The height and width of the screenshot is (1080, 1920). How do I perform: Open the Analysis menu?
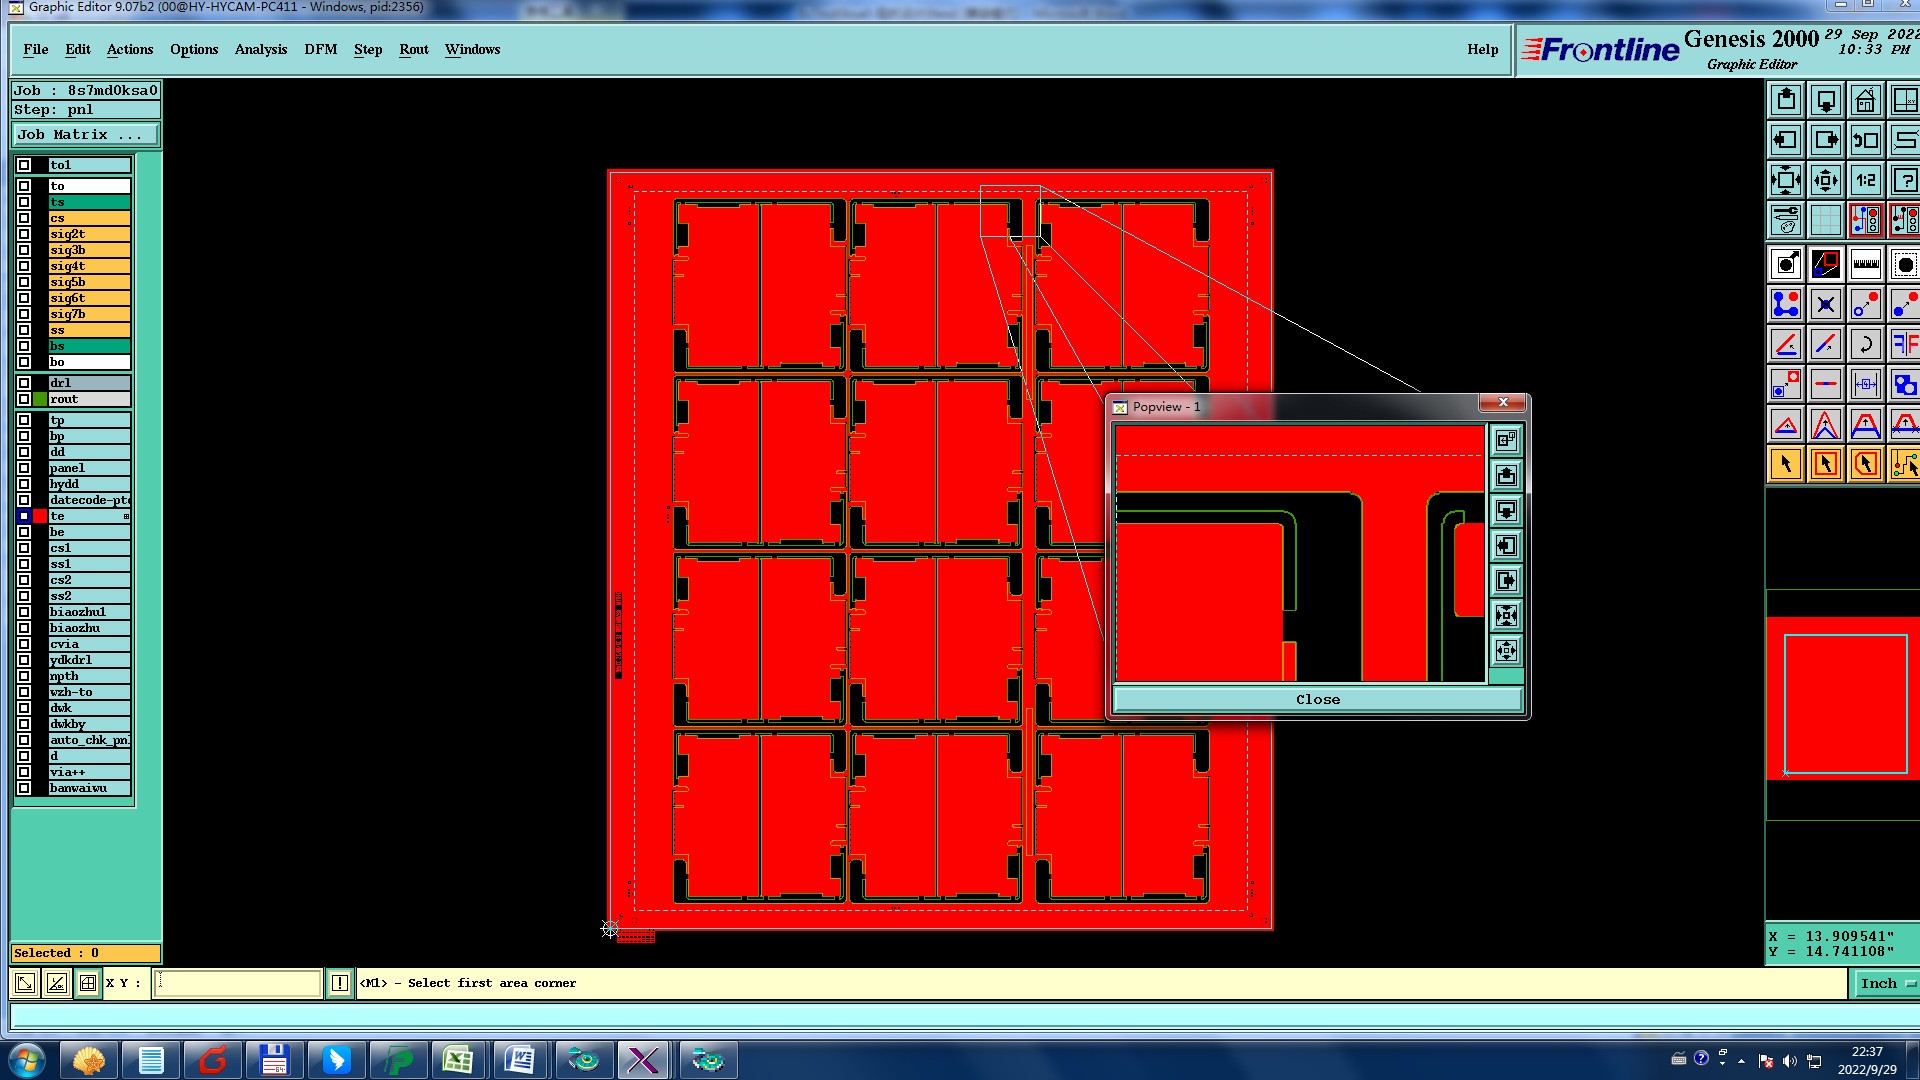click(x=260, y=49)
